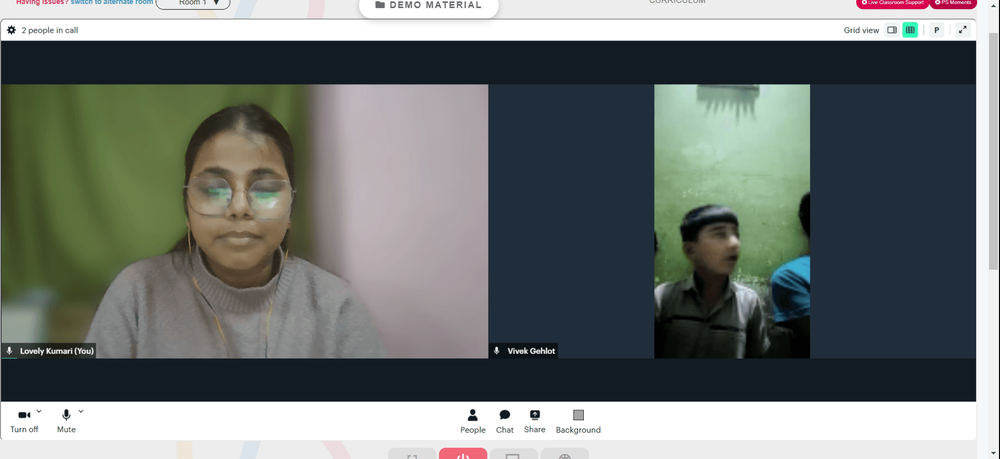Open Live Classroom Support
Screen dimensions: 1000x459
892,3
